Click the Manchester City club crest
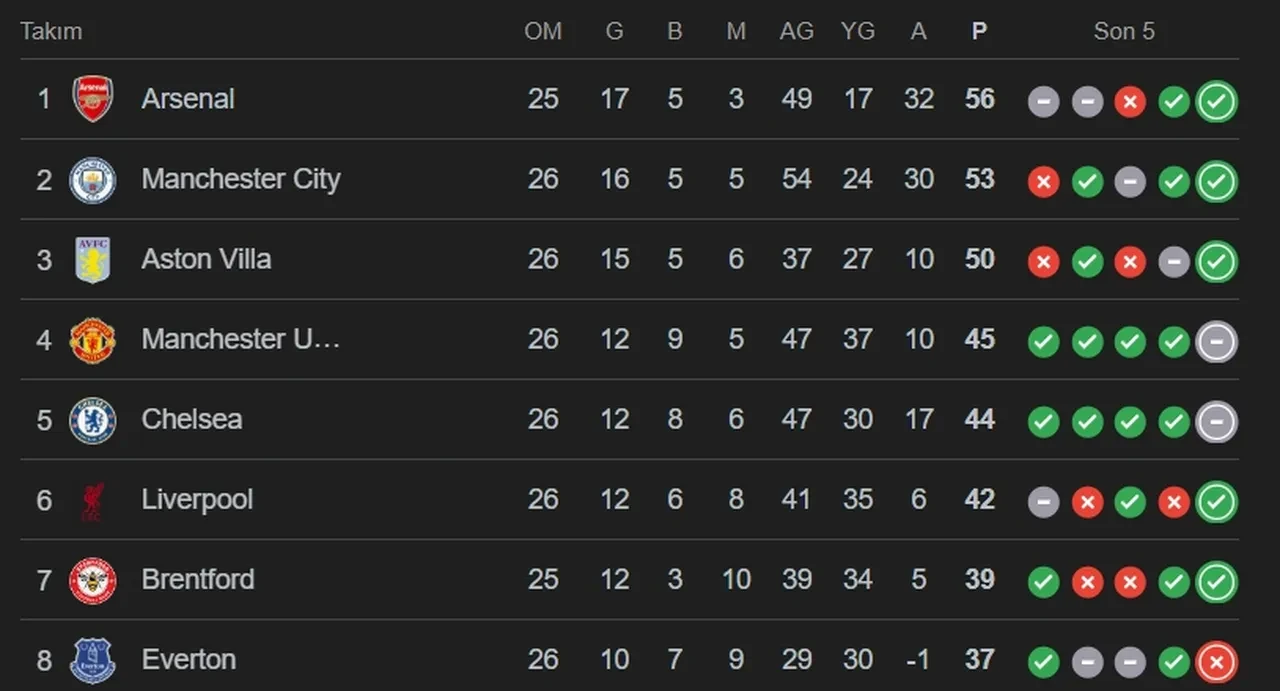Screen dimensions: 1280x691 [93, 180]
